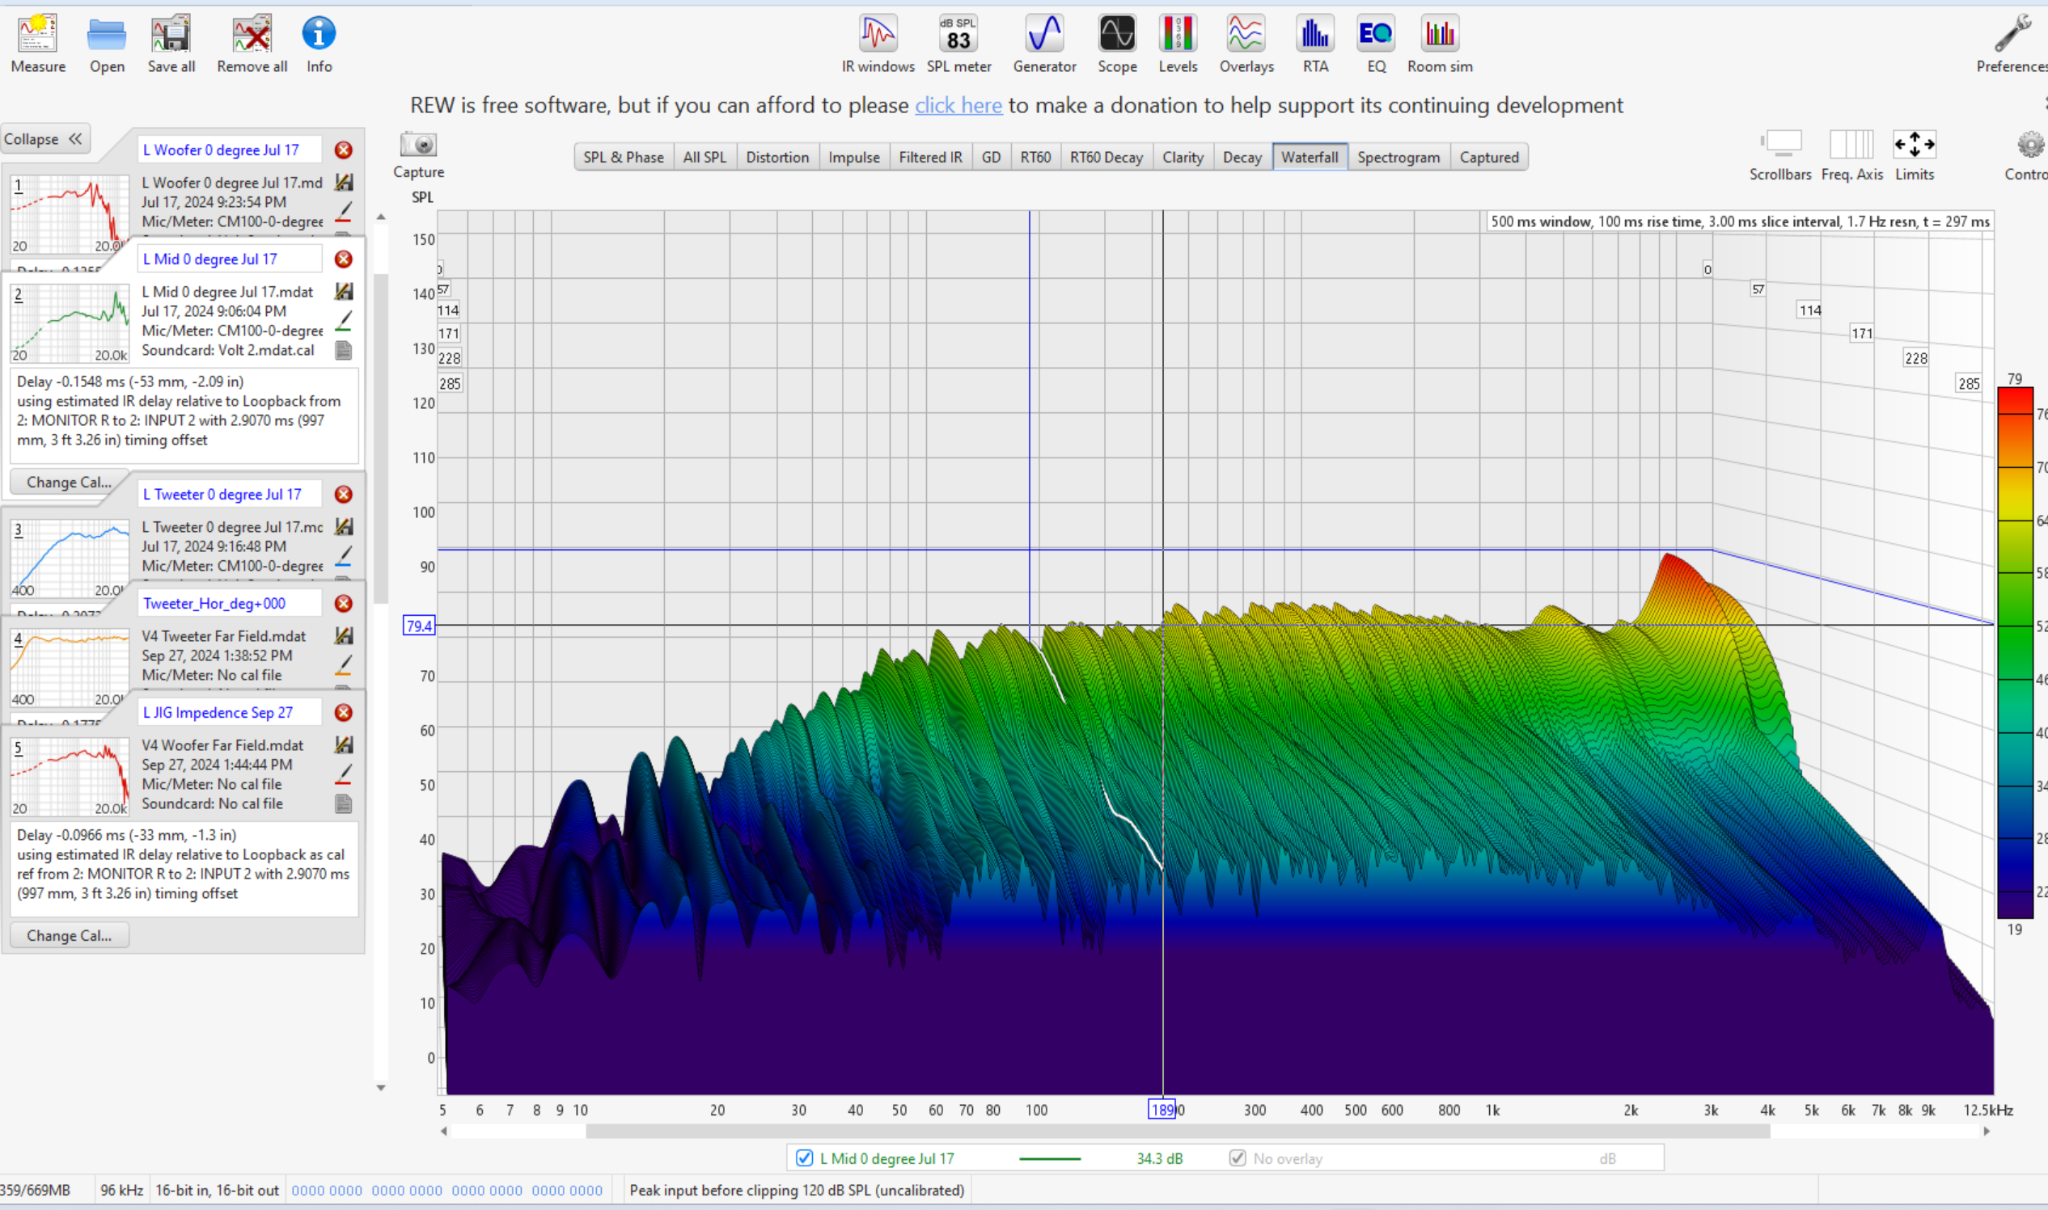Save the L Mid 0 degree measurement

344,292
